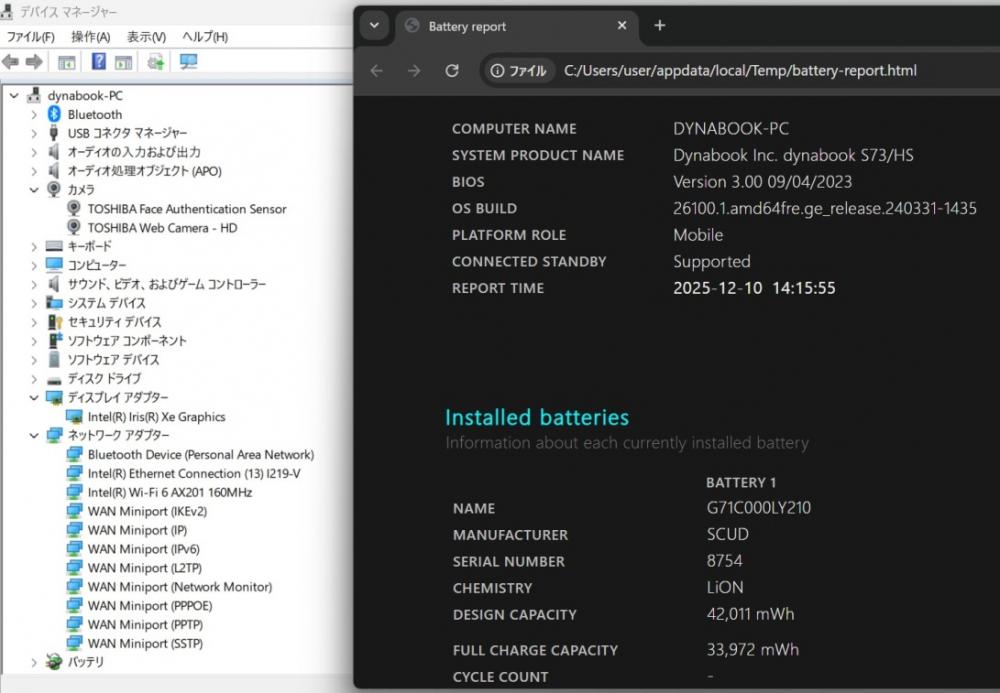Click the ファイル site info icon in address bar
Viewport: 1000px width, 693px height.
pos(518,71)
